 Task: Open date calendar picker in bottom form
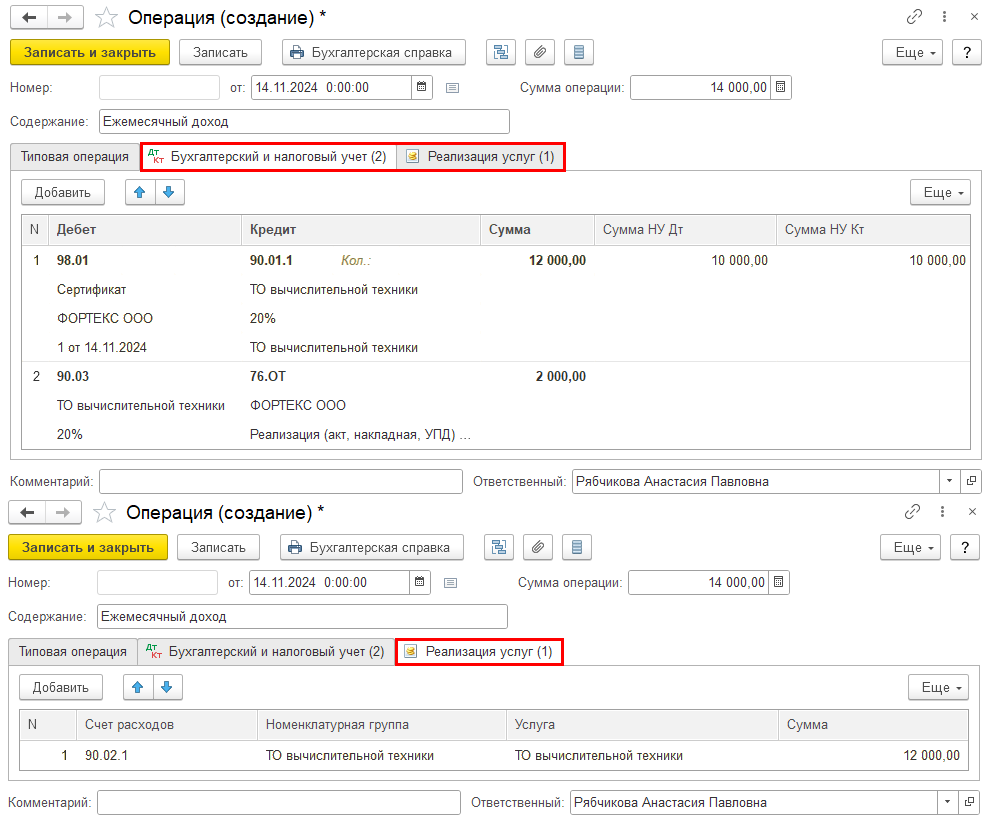(420, 582)
